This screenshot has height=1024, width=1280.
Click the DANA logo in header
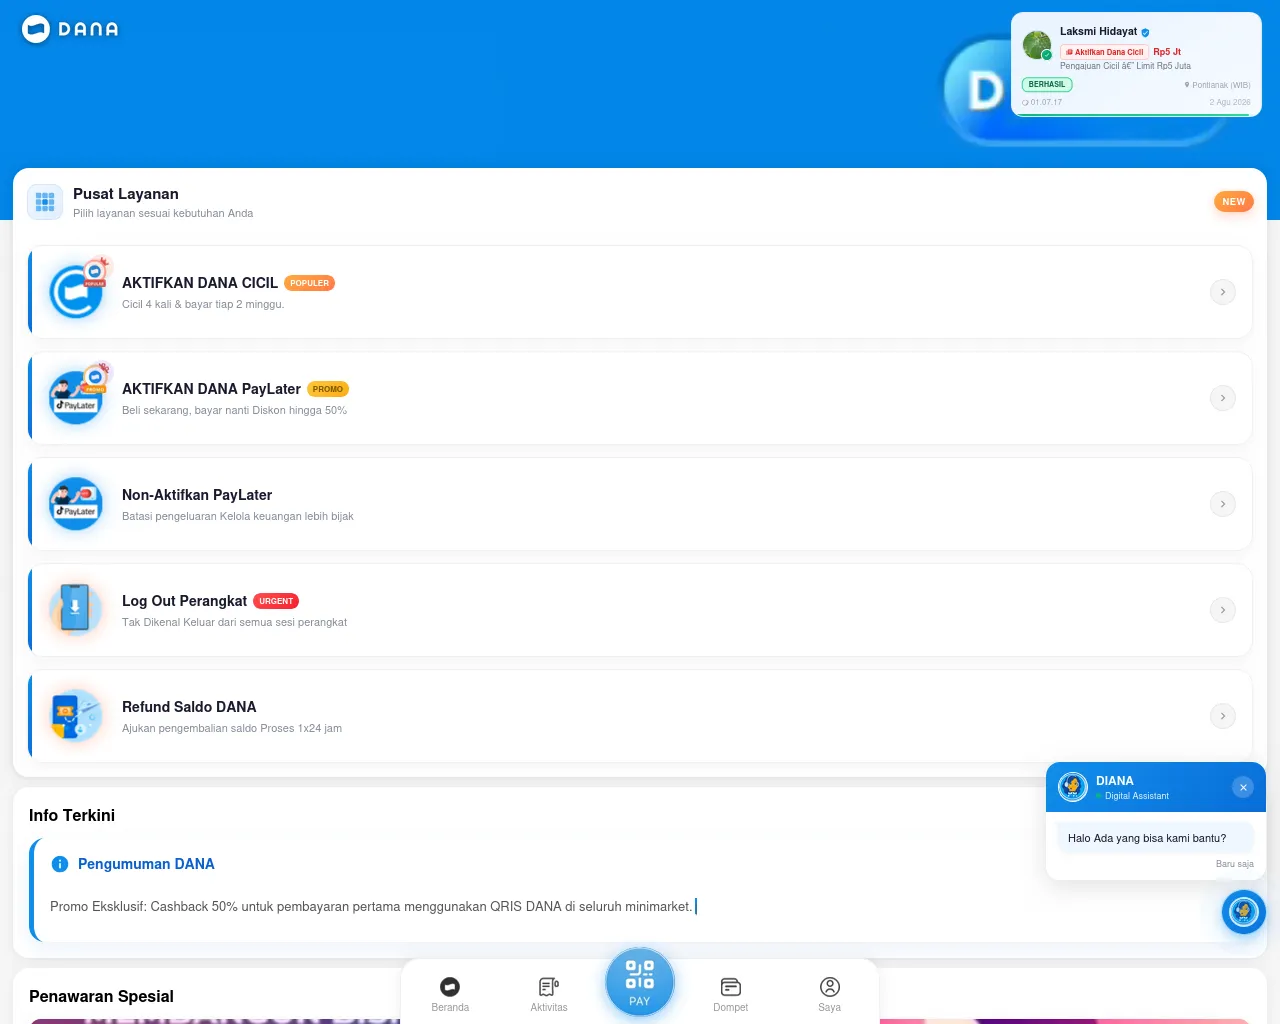pos(70,29)
